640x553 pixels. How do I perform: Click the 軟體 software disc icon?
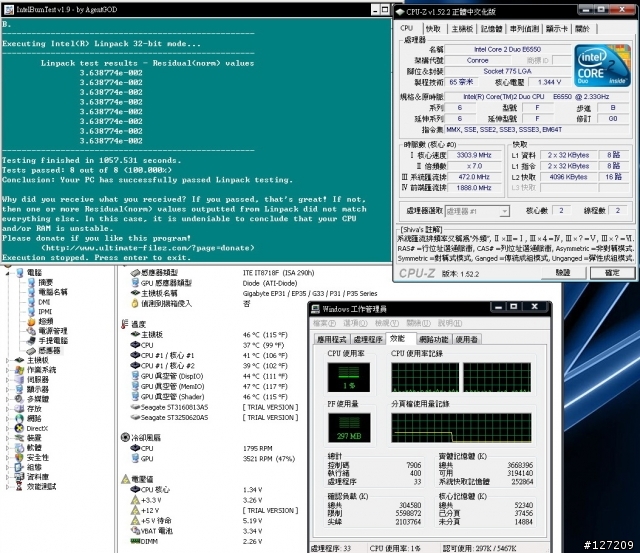[x=19, y=448]
